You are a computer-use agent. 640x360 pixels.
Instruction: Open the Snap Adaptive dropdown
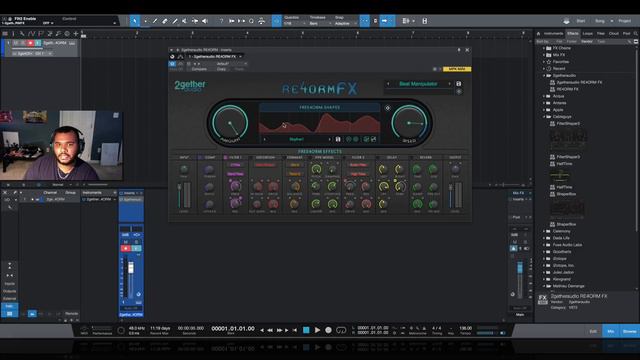tap(345, 24)
